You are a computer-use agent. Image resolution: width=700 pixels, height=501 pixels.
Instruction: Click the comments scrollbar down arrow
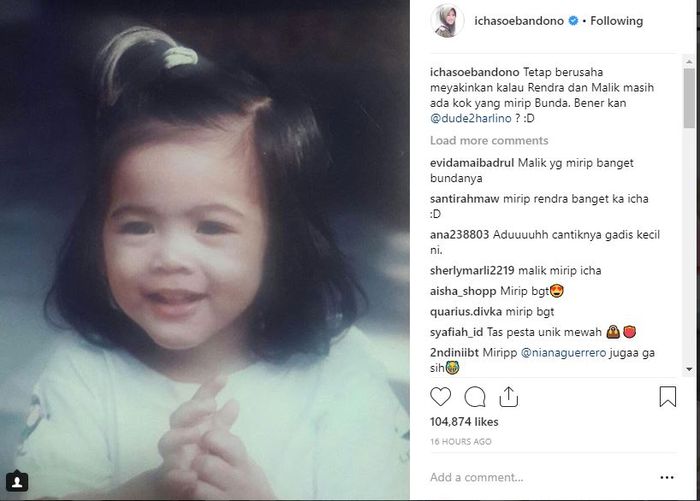click(689, 369)
